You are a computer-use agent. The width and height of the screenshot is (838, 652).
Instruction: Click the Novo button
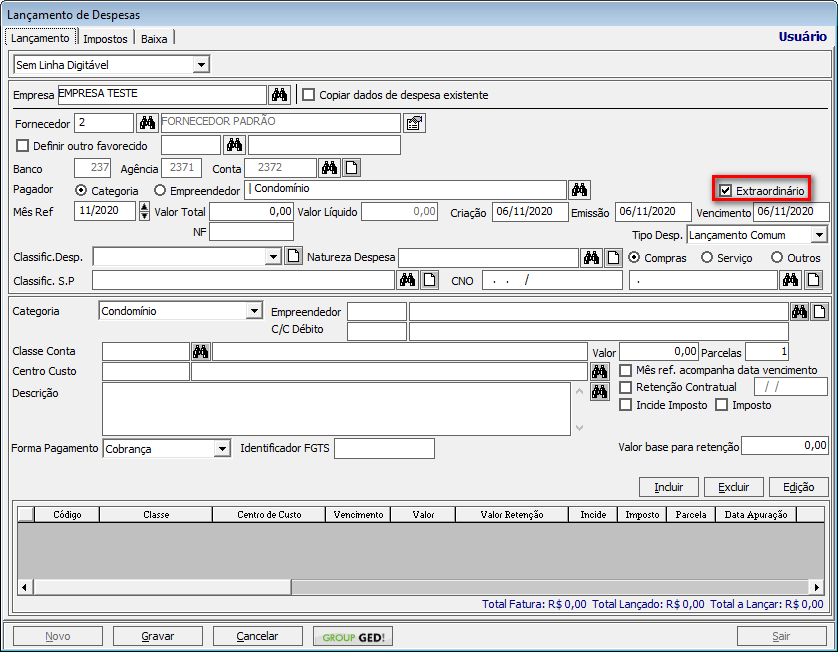coord(58,637)
